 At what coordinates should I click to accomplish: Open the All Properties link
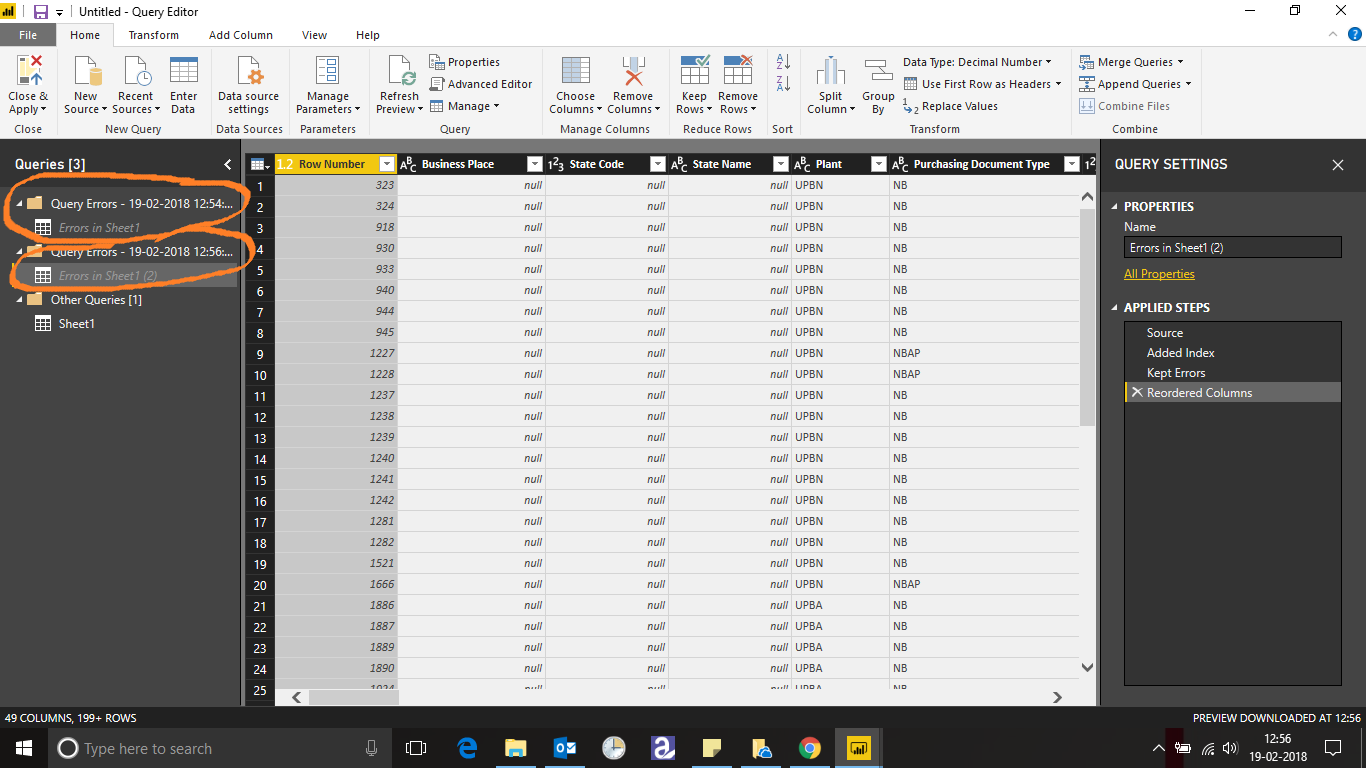click(x=1159, y=274)
